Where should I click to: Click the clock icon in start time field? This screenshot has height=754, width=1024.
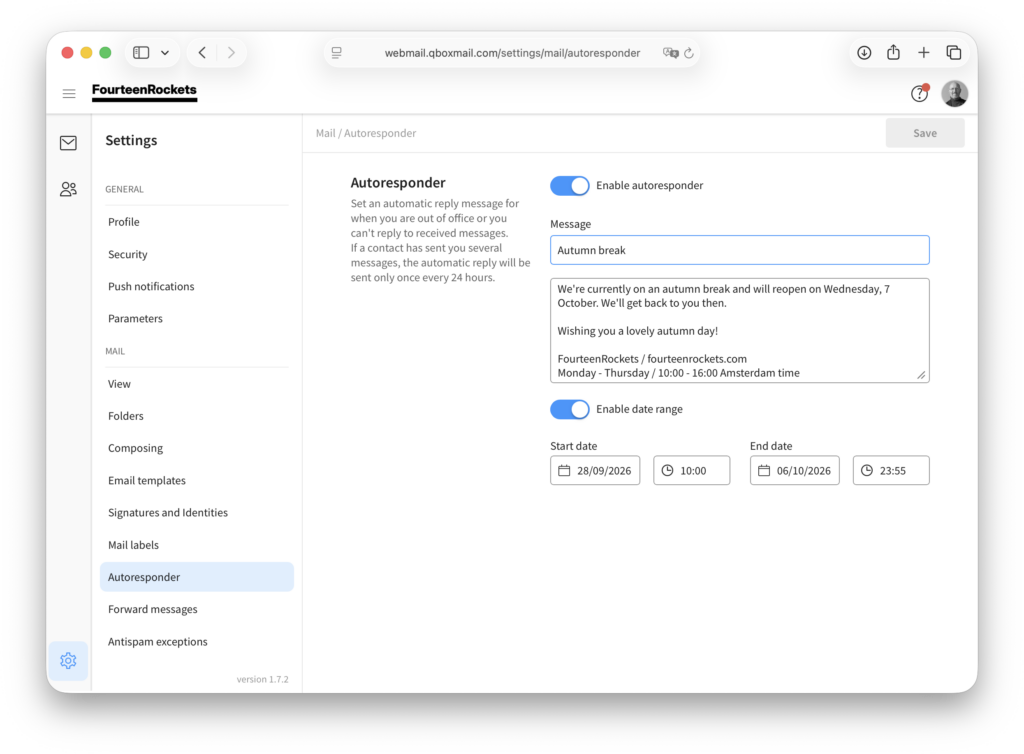667,470
